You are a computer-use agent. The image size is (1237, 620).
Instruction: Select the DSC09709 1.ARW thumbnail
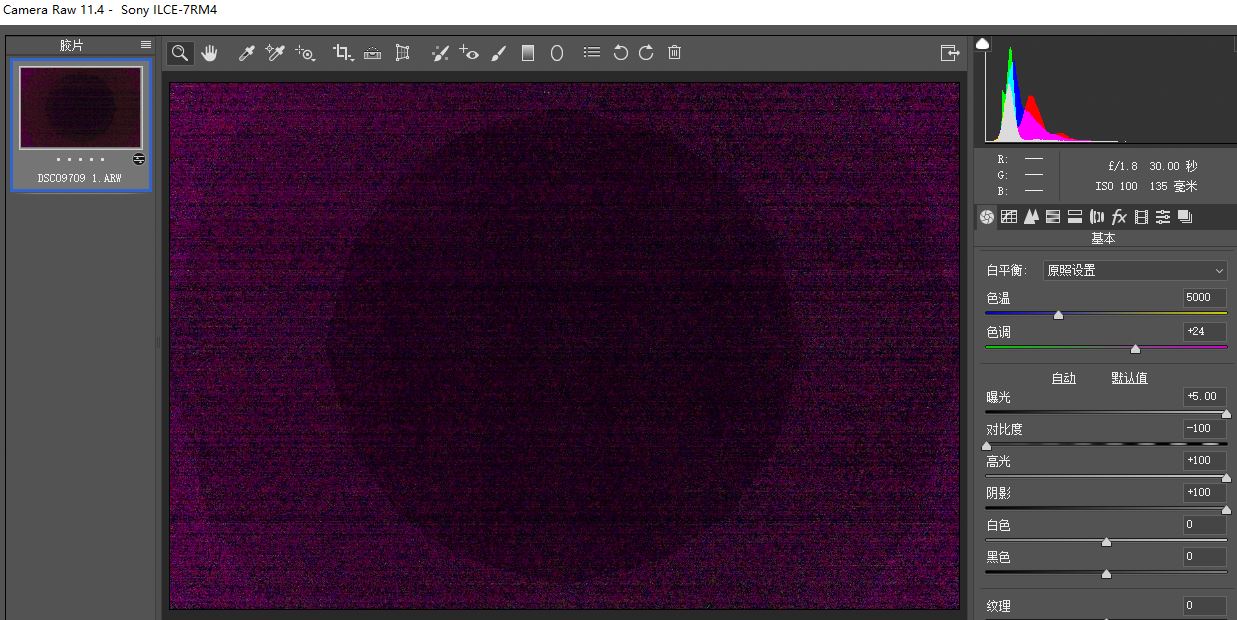pos(81,107)
